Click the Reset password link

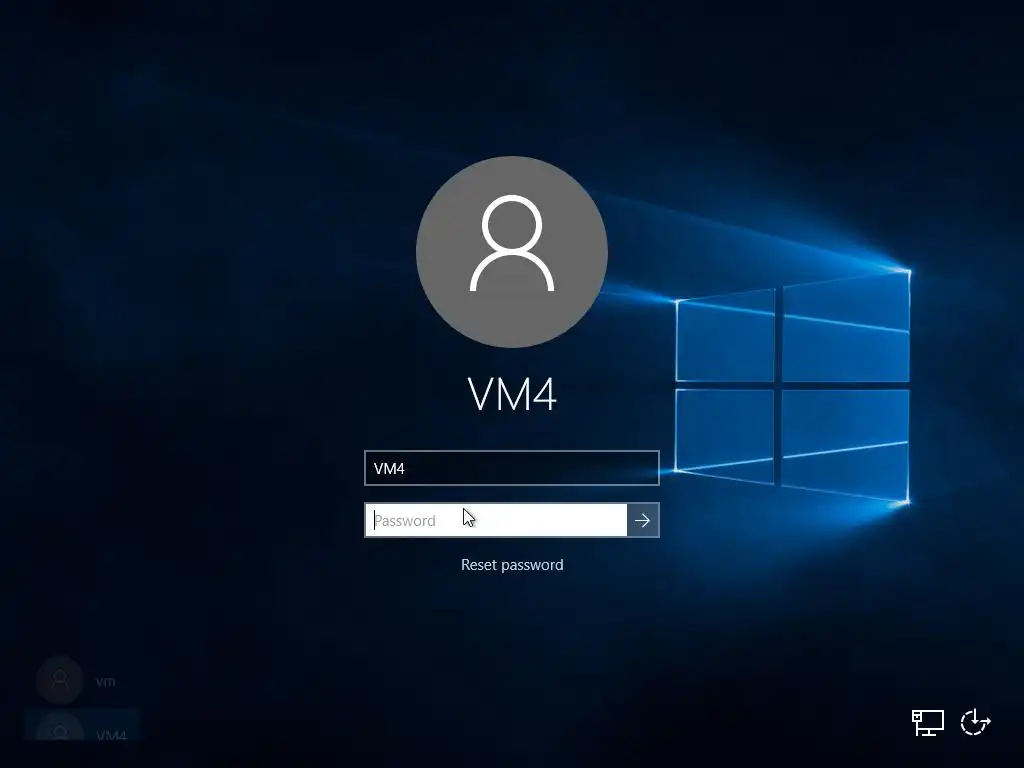512,565
